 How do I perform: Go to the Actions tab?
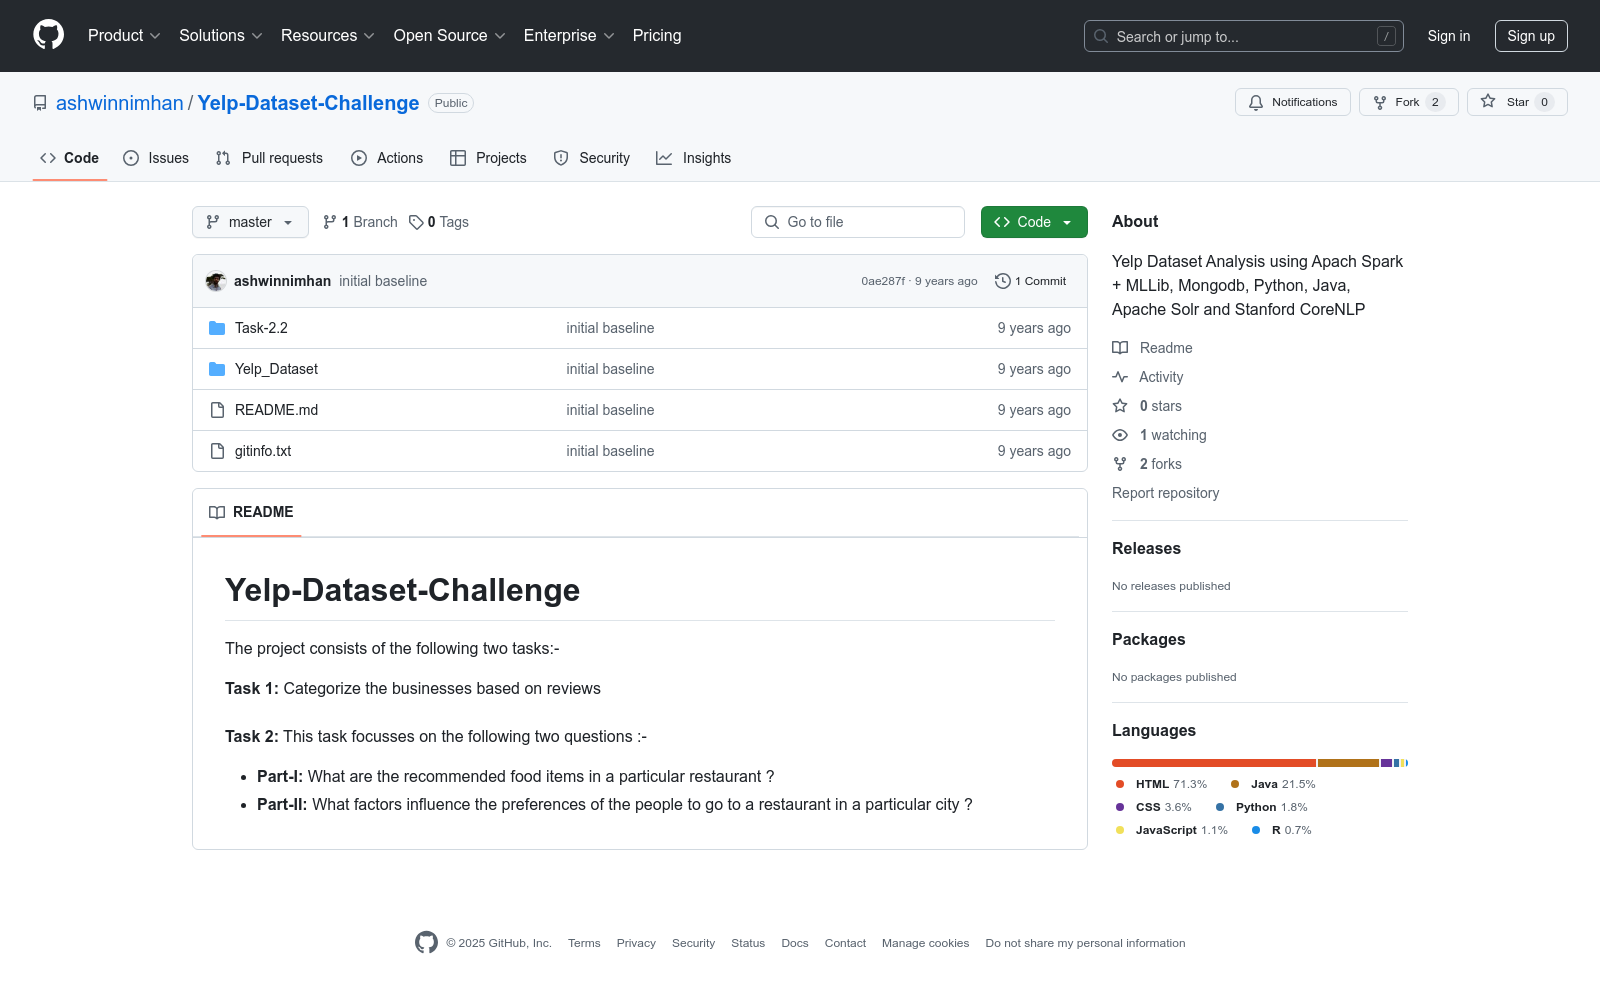click(387, 158)
